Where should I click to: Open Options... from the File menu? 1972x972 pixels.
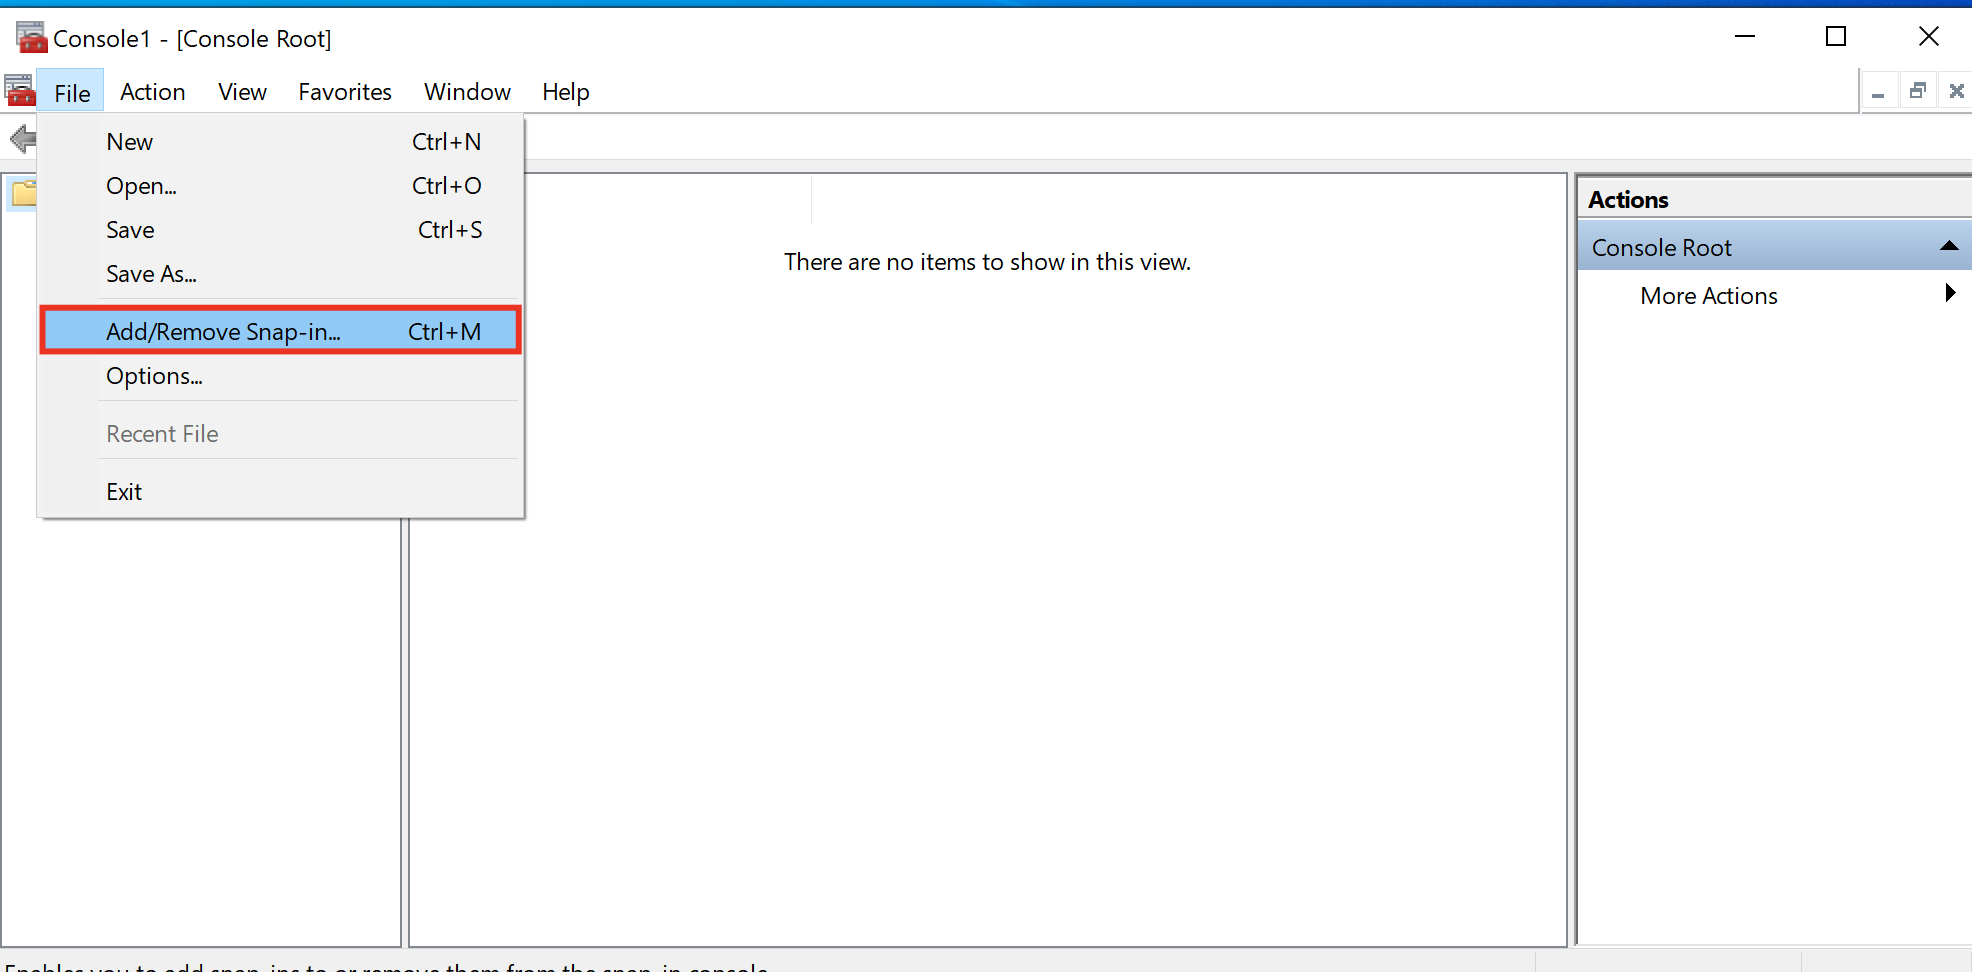[154, 376]
